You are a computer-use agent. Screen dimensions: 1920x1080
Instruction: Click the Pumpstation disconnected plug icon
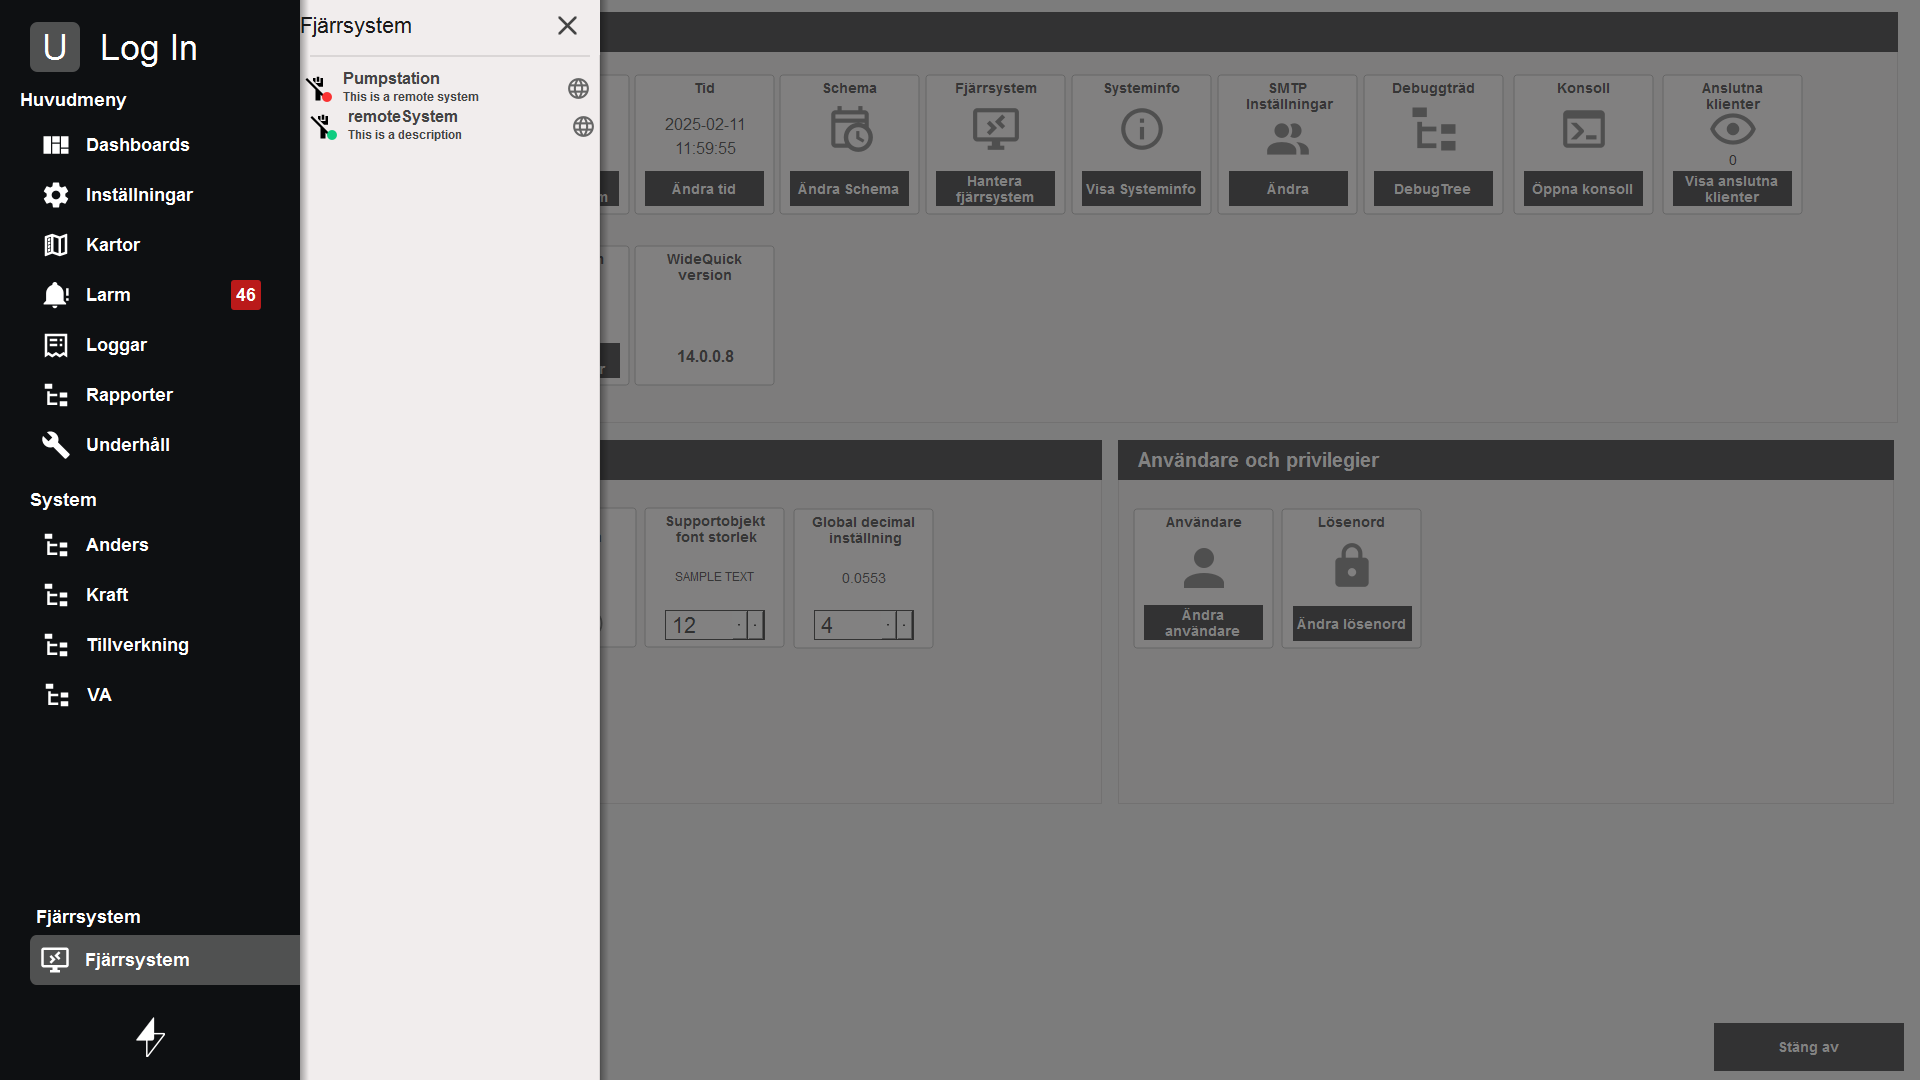click(x=319, y=88)
